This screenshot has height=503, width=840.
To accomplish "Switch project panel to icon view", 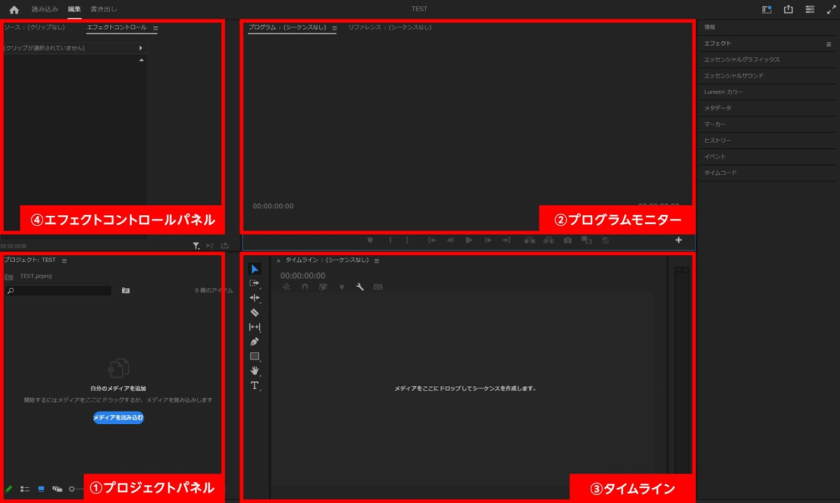I will [41, 489].
